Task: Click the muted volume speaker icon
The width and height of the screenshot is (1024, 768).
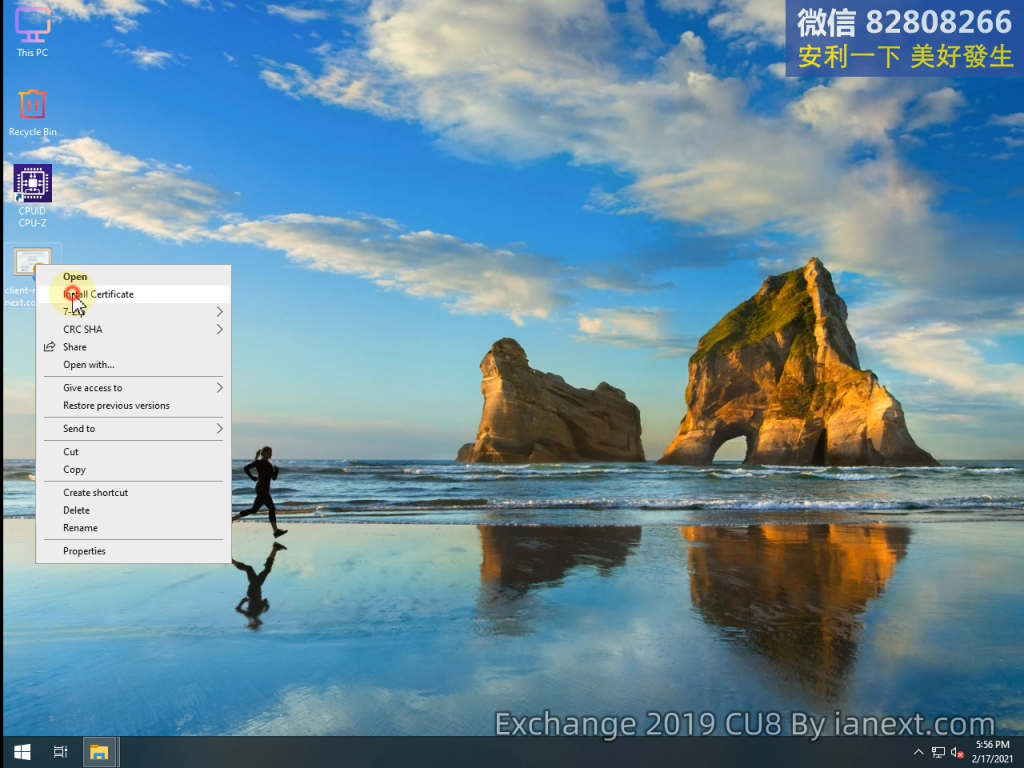Action: [957, 752]
